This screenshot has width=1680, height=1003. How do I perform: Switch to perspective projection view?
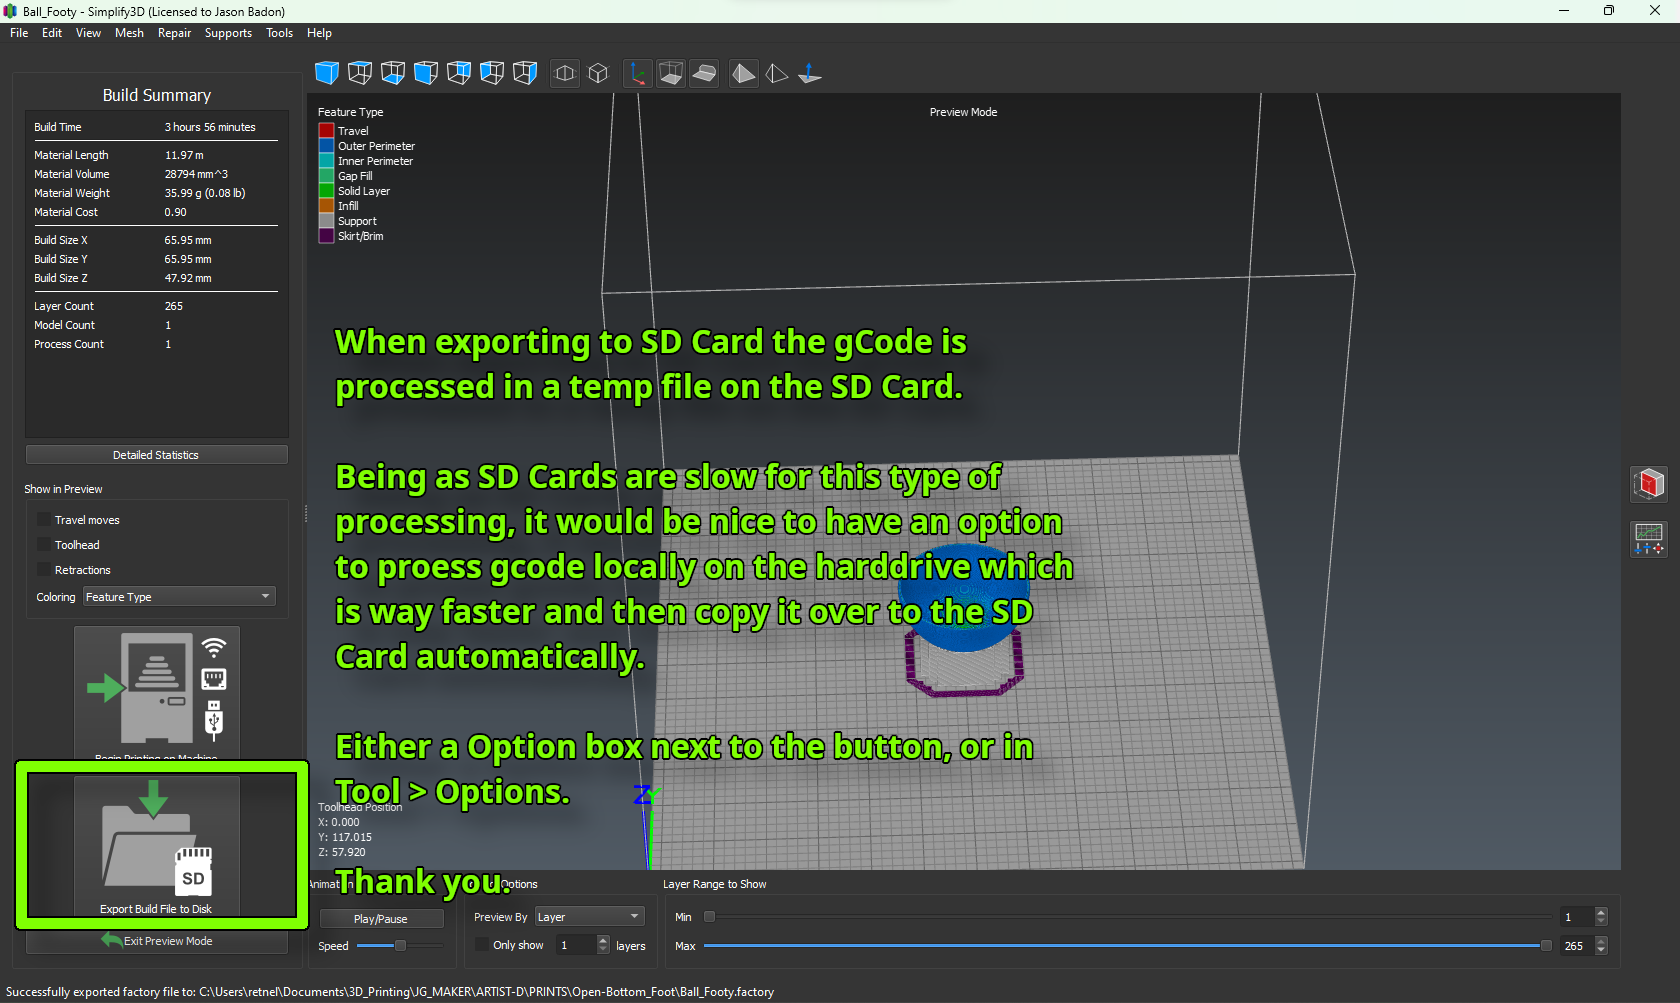[x=565, y=73]
